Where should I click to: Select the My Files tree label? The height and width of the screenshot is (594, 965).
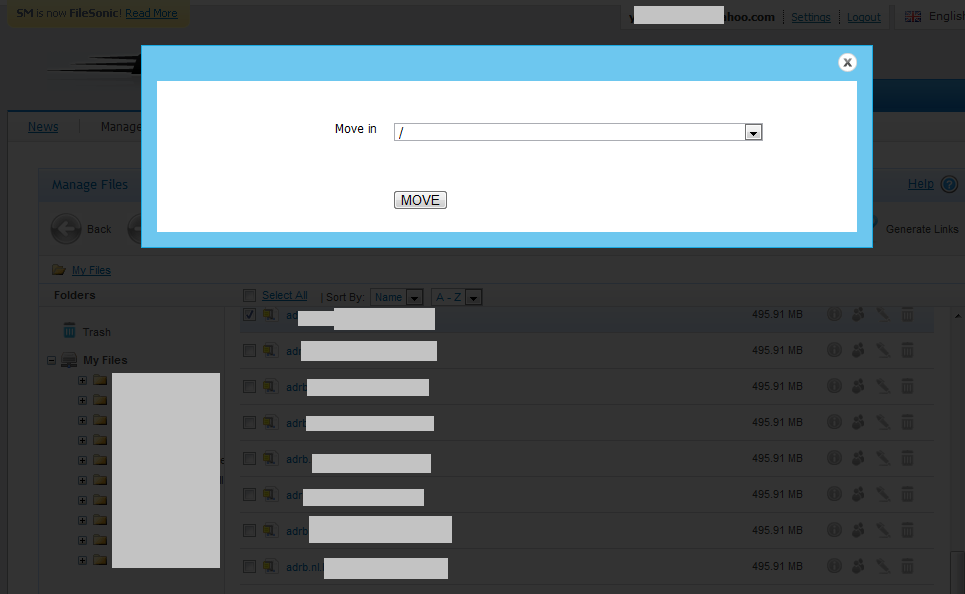pos(105,360)
